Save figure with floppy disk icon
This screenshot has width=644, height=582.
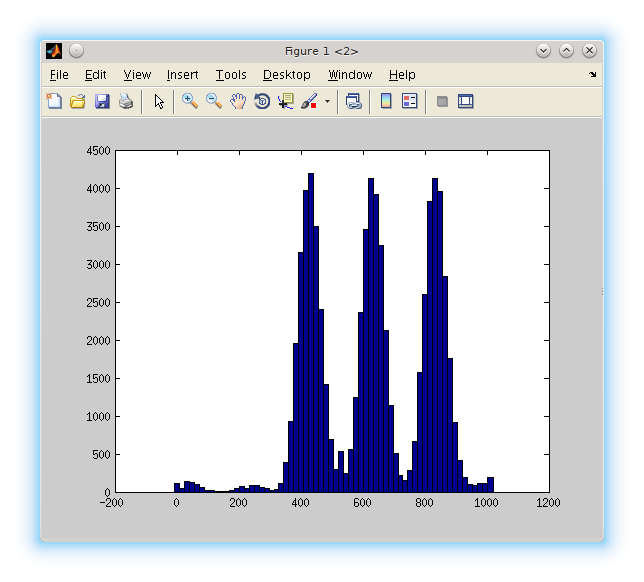click(102, 101)
